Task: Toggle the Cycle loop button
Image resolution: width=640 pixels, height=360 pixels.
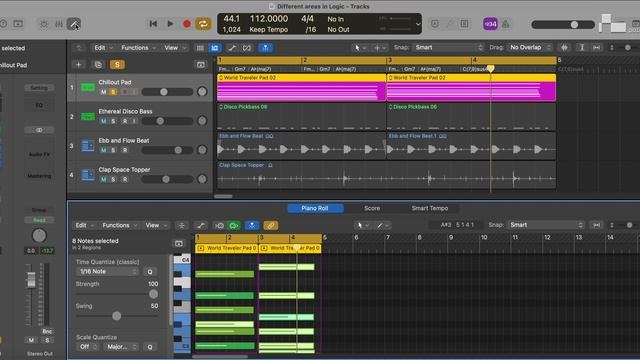Action: click(203, 24)
